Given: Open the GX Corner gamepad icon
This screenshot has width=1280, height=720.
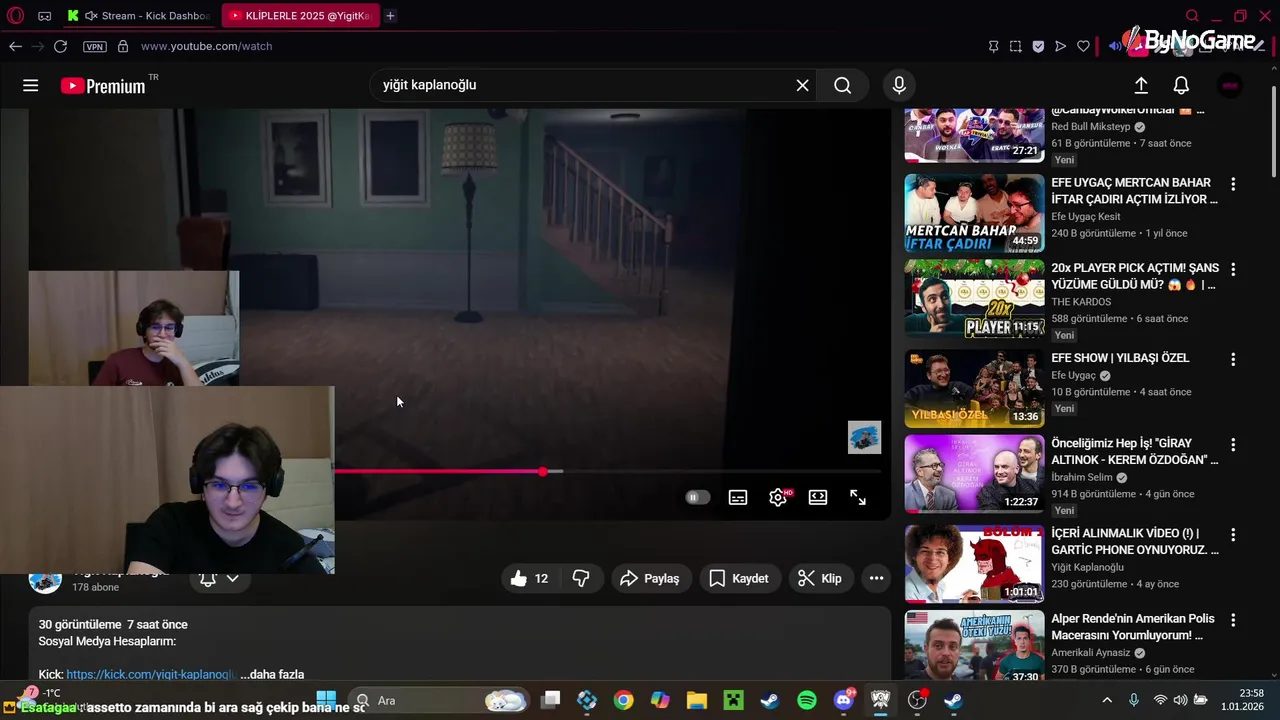Looking at the screenshot, I should click(45, 16).
